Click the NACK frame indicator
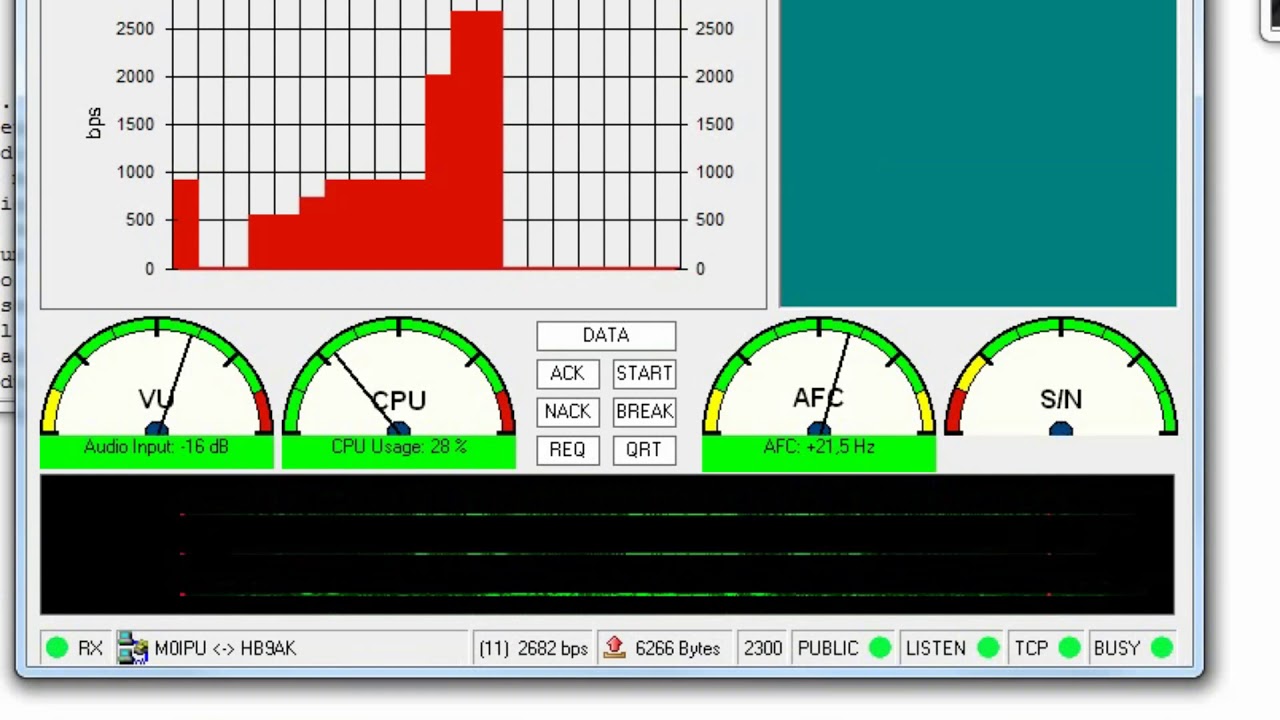 [567, 412]
